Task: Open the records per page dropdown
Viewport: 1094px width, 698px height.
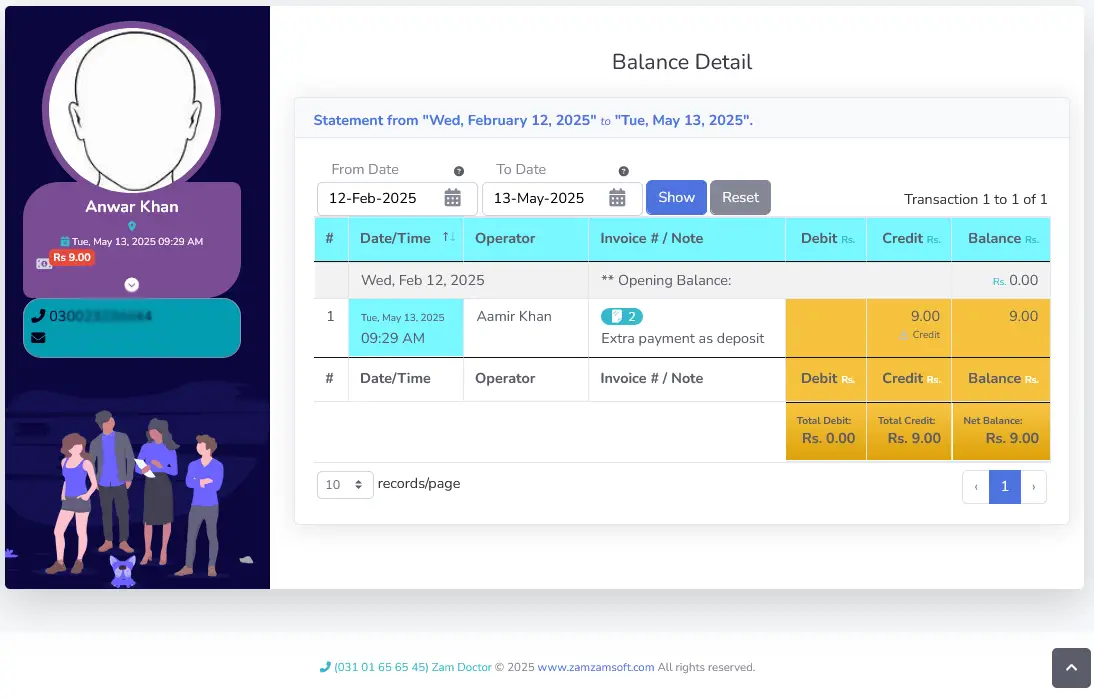Action: 345,485
